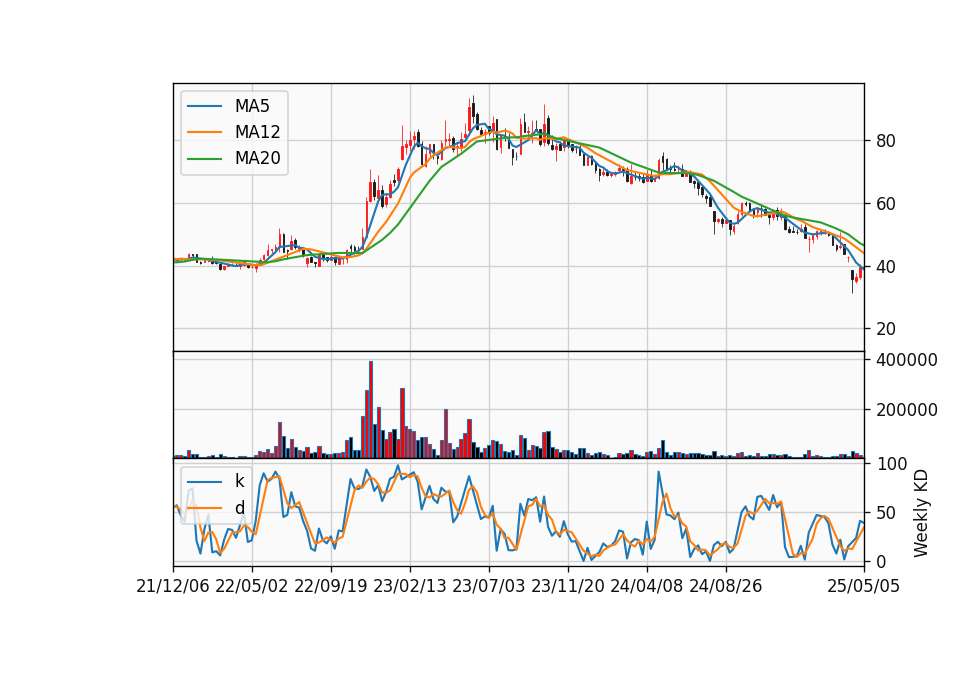Click the 23/07/03 date axis label
Image resolution: width=960 pixels, height=690 pixels.
click(489, 586)
